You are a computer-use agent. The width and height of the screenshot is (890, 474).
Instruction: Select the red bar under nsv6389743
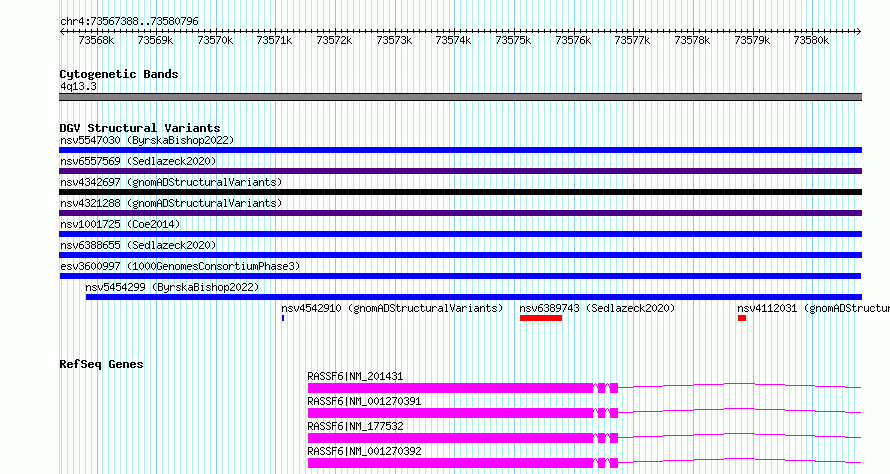541,318
